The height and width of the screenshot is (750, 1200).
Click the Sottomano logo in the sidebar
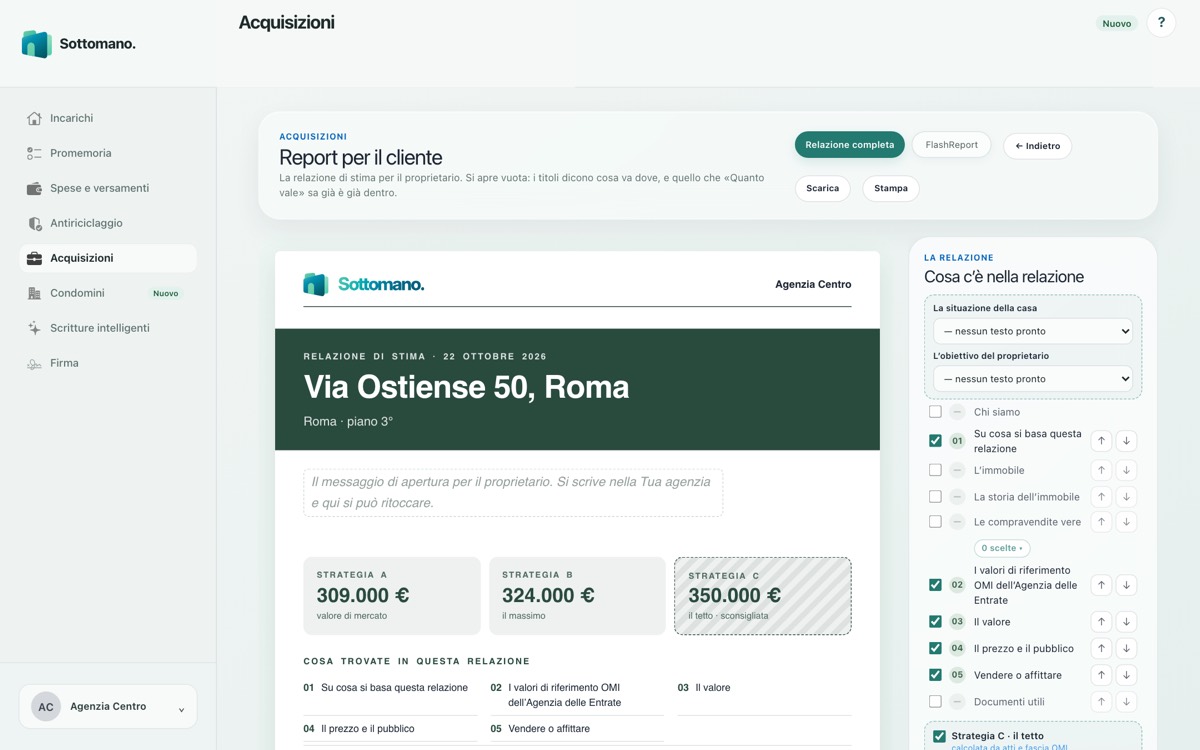(78, 44)
